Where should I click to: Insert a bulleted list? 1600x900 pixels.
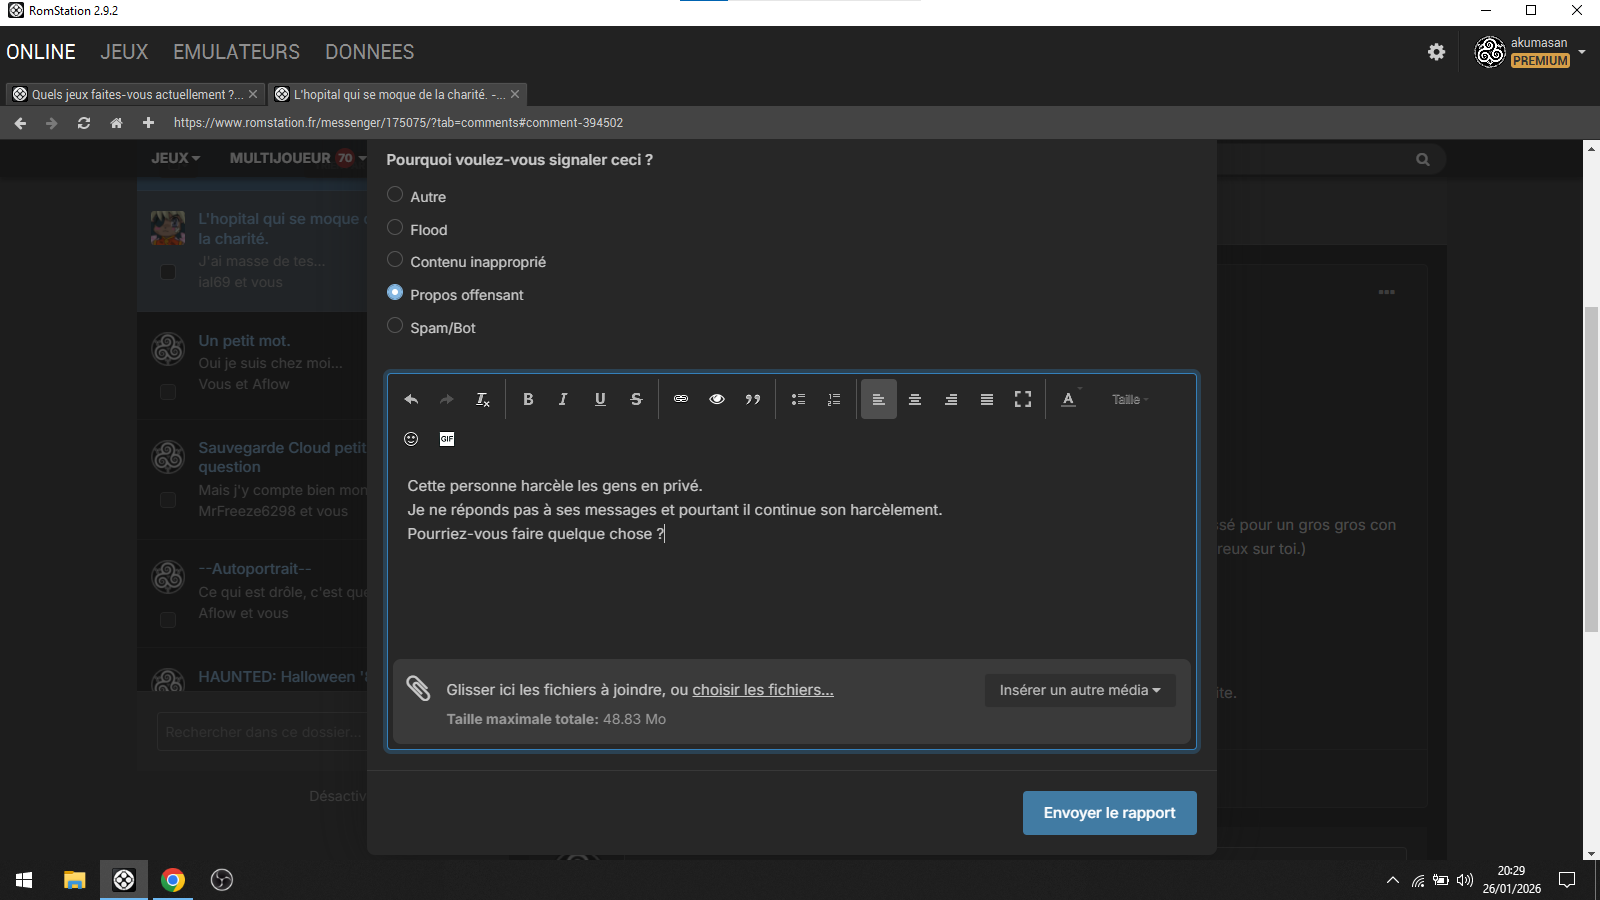798,399
